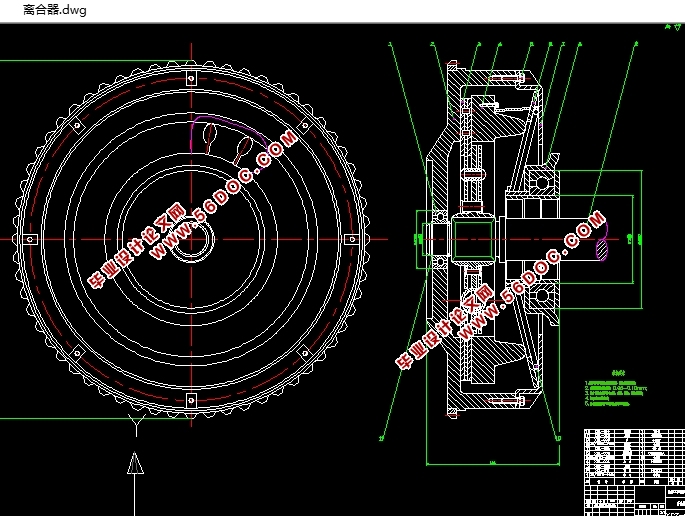Select the leftmost bolt hole square on the front view
685x516 pixels.
30,240
